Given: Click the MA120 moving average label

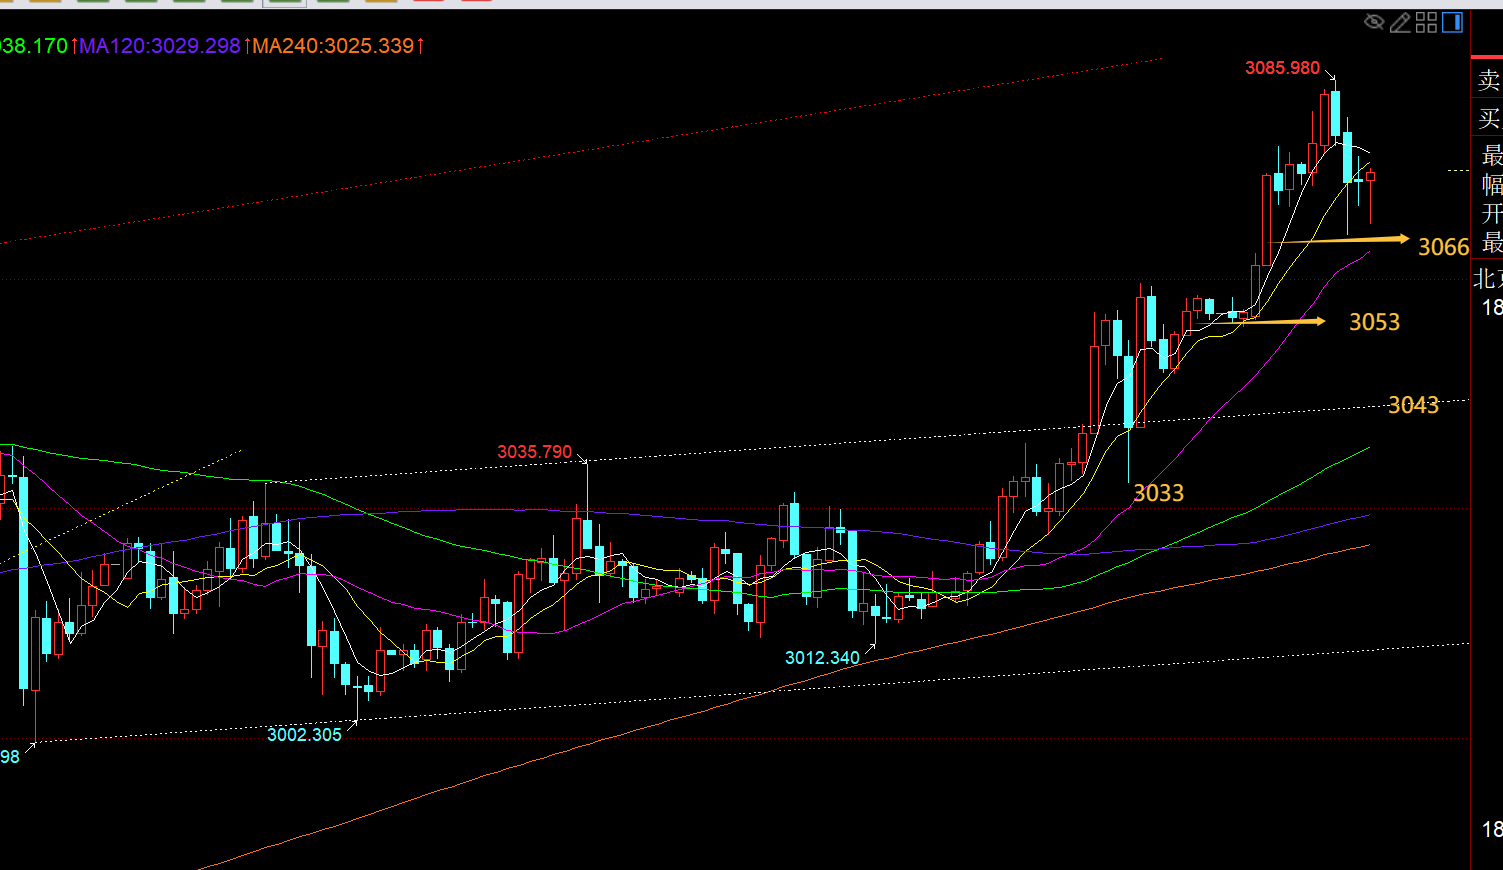Looking at the screenshot, I should click(160, 46).
